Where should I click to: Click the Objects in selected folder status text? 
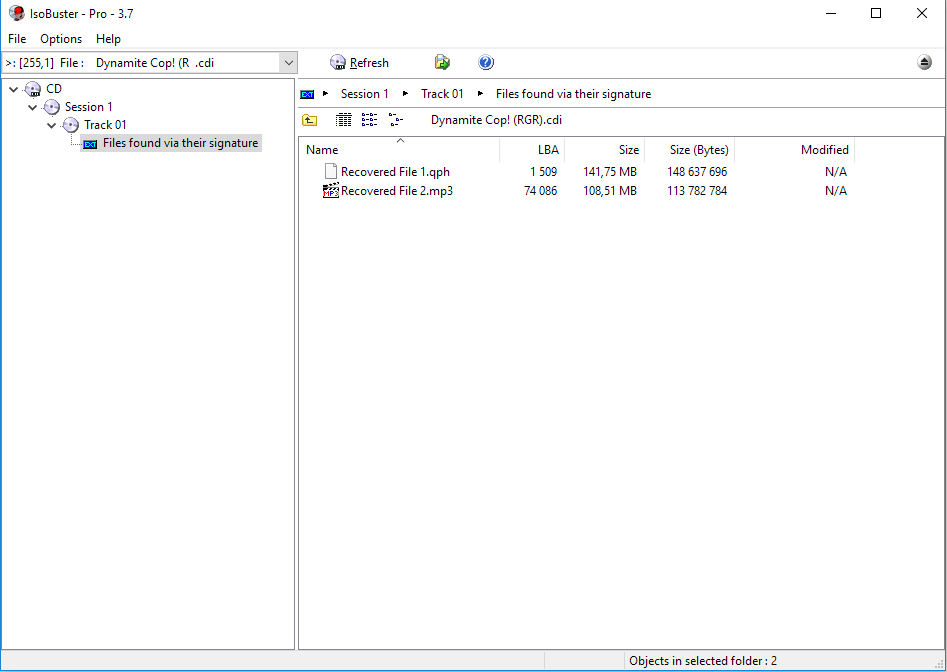(x=702, y=661)
